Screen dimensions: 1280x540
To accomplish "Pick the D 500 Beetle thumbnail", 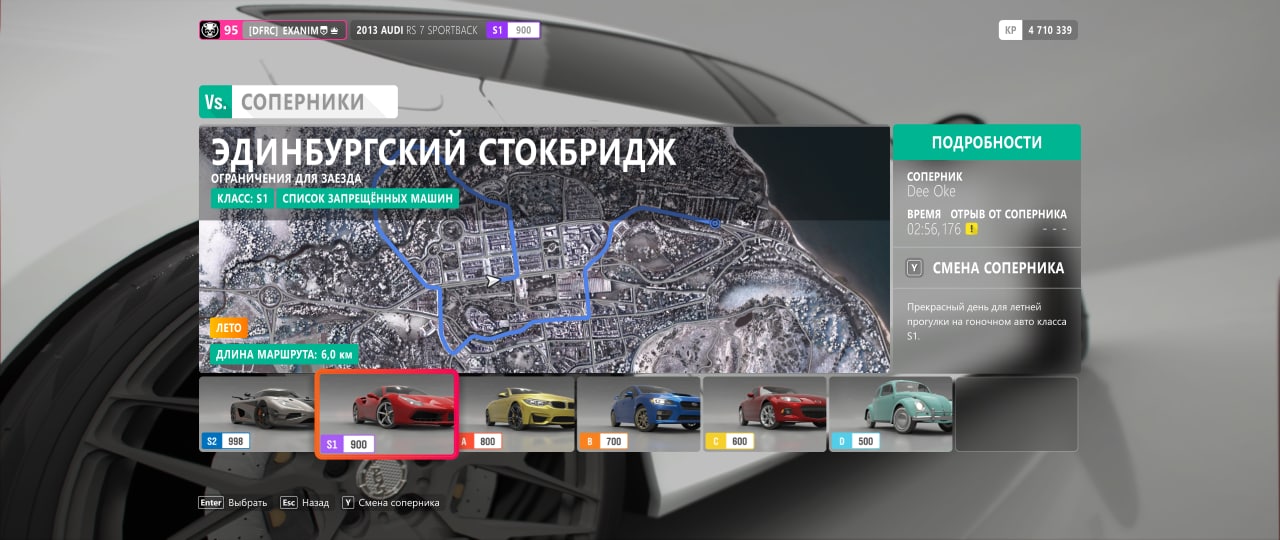I will click(x=891, y=414).
